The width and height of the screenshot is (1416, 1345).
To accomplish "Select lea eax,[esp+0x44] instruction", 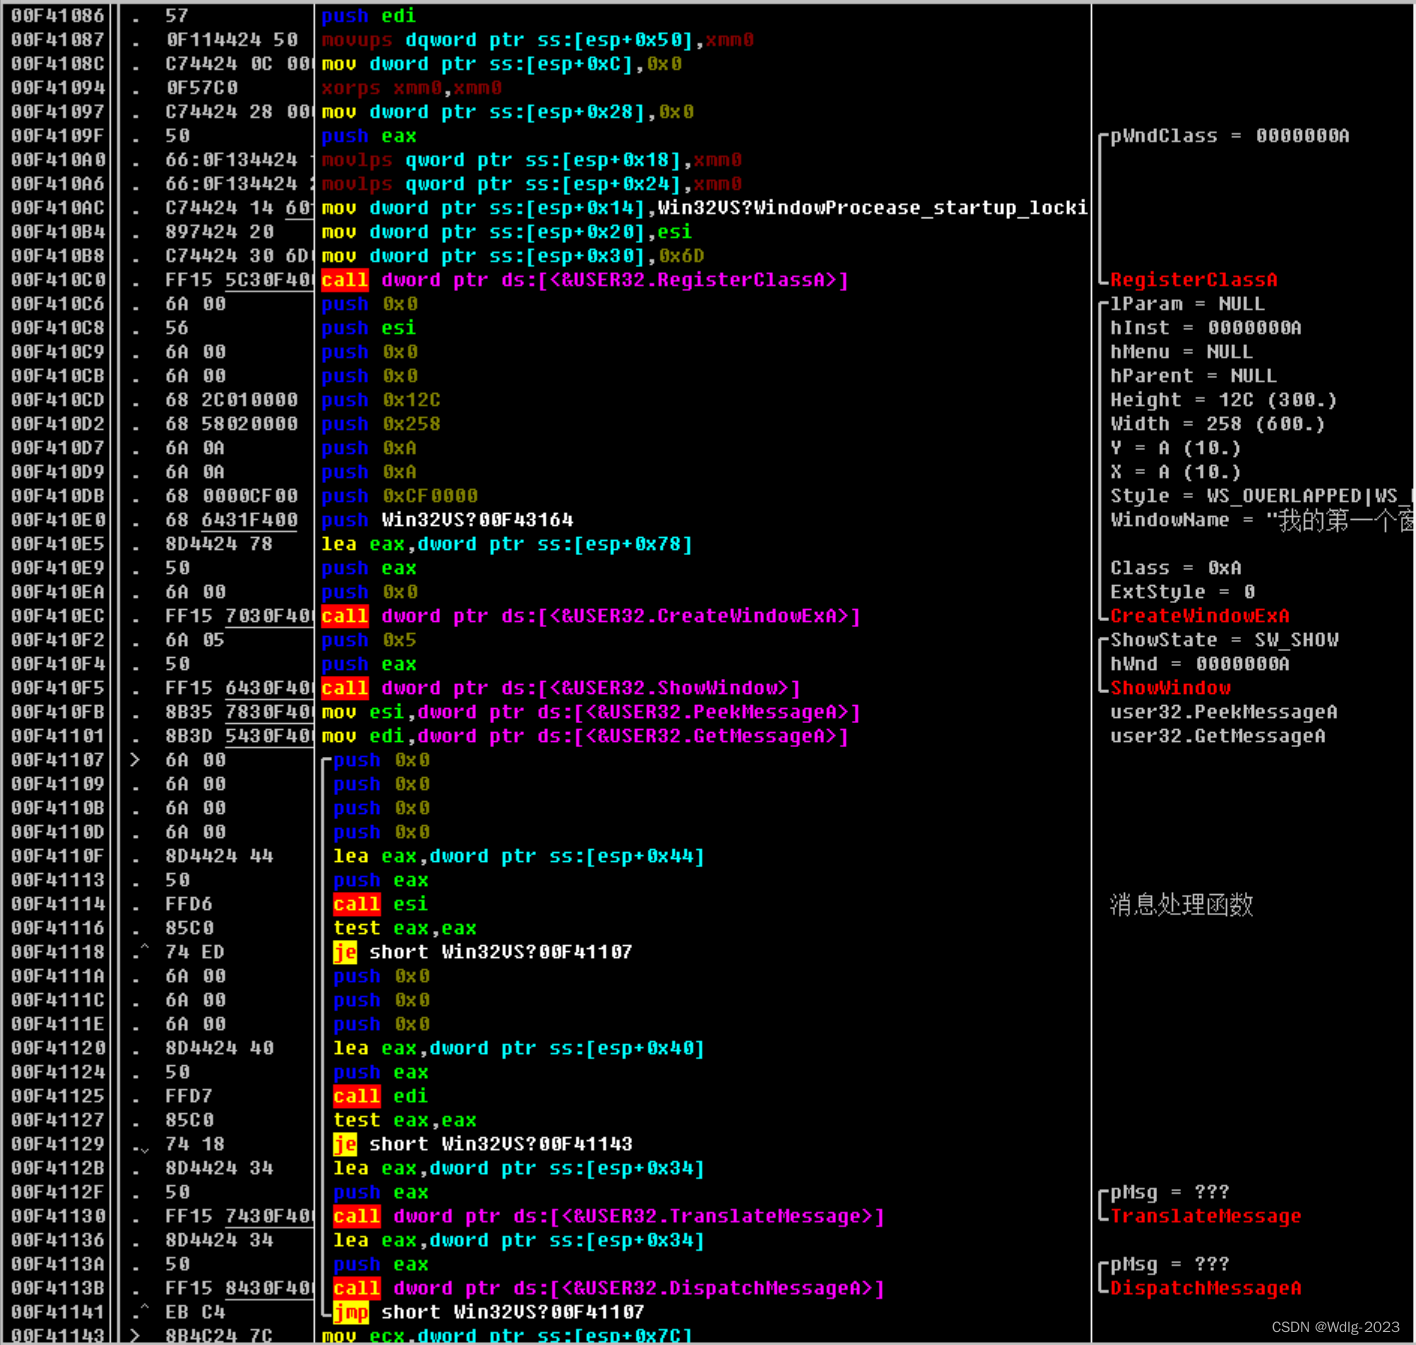I will (519, 856).
